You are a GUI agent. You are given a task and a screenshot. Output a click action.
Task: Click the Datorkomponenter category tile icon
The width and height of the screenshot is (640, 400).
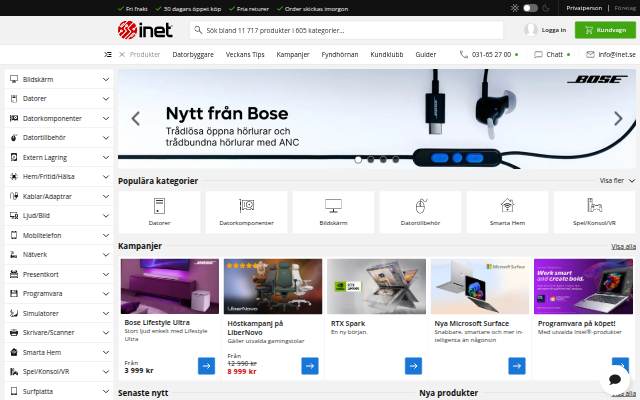pos(247,205)
